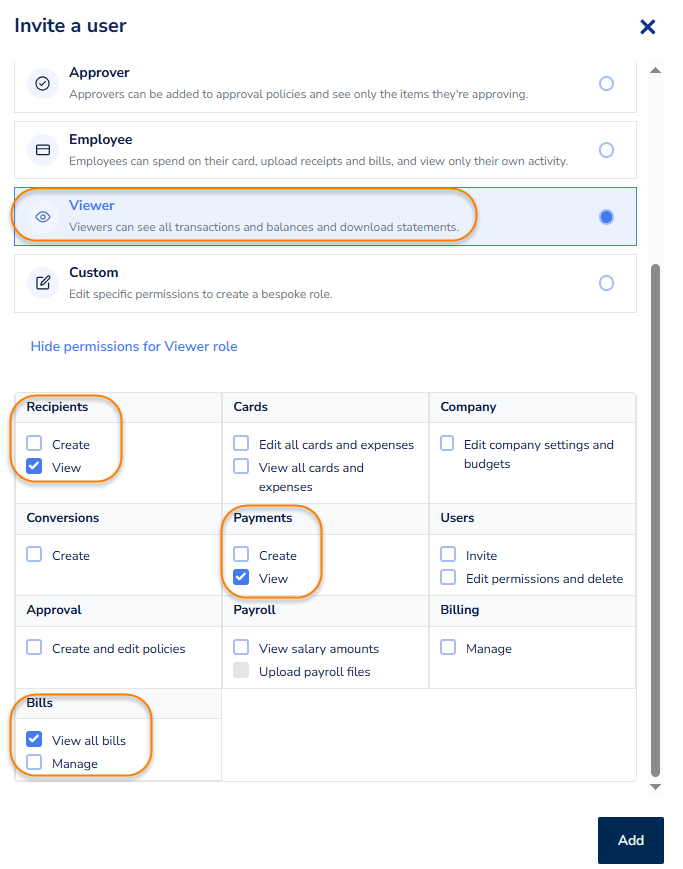Click the Approver checkmark badge icon
This screenshot has width=683, height=869.
pyautogui.click(x=43, y=83)
